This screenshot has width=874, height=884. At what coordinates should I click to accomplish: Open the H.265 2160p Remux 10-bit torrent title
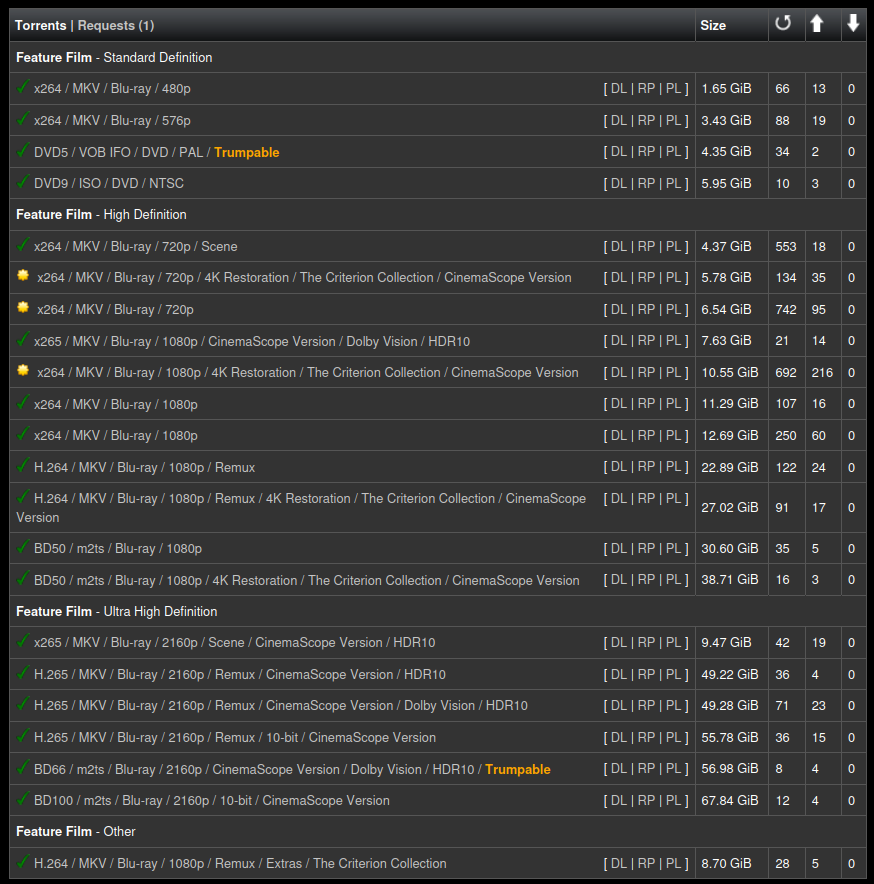coord(235,737)
